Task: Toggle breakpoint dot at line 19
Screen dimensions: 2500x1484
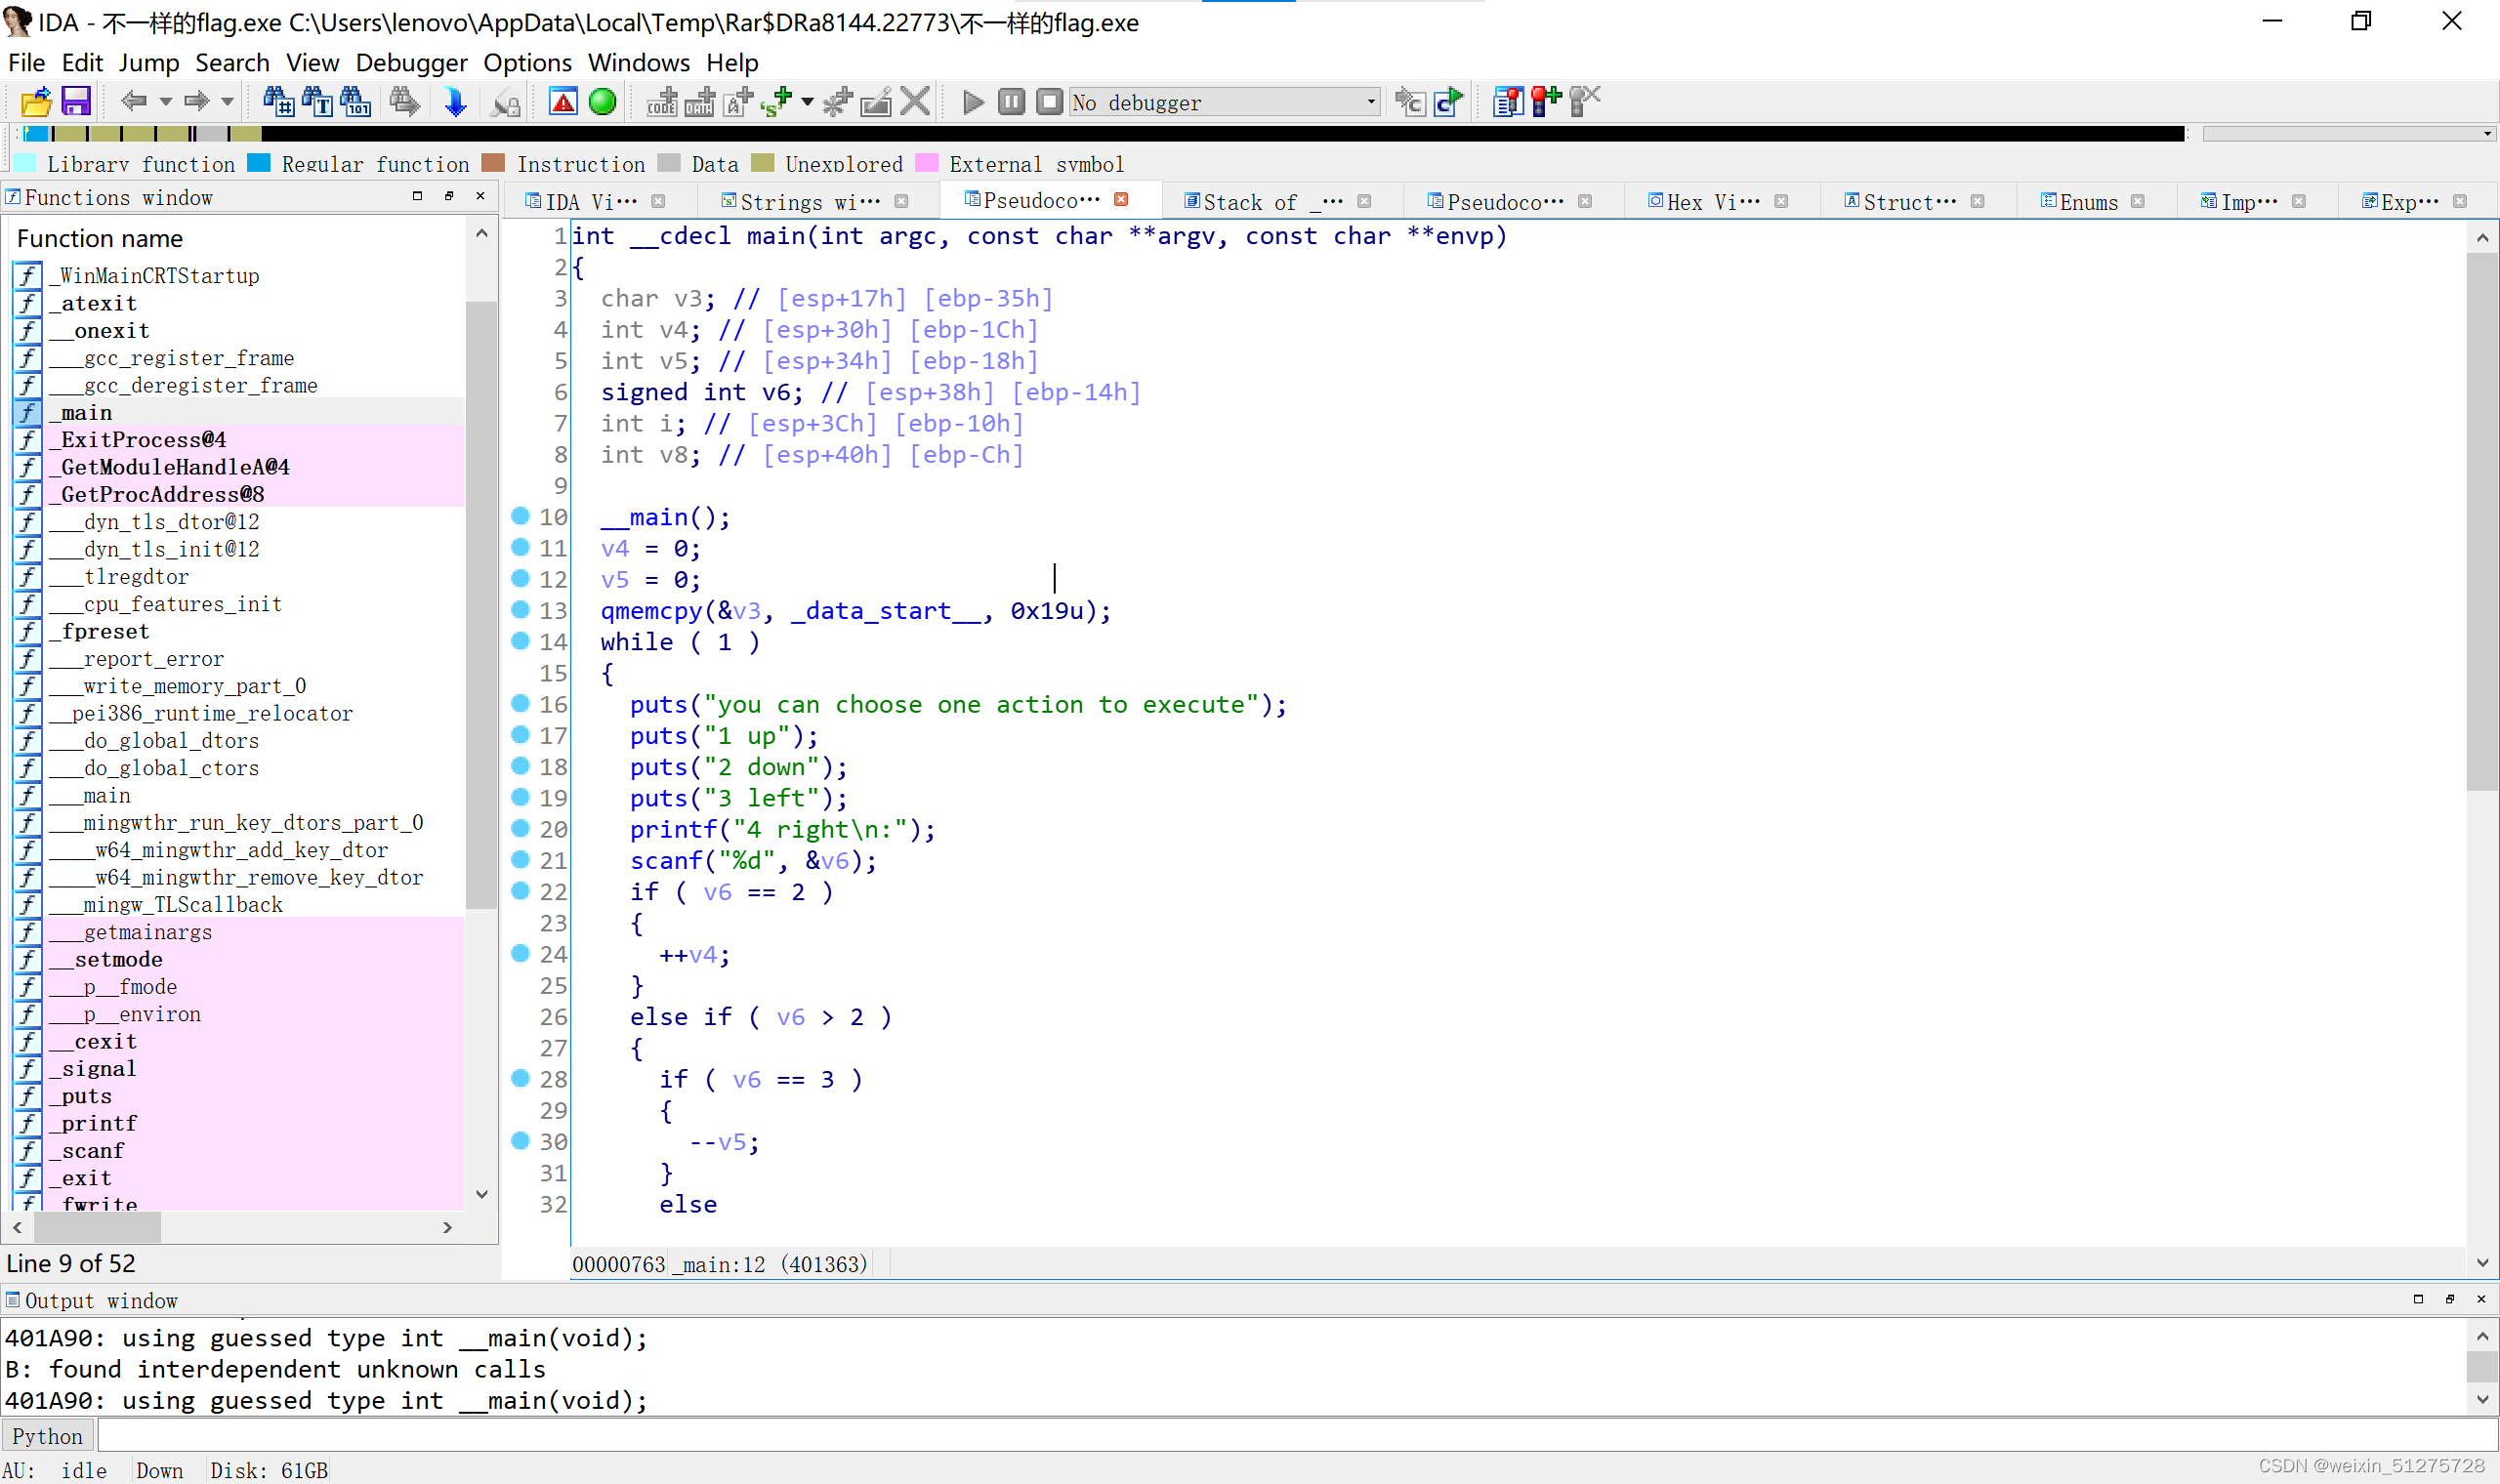Action: coord(520,797)
